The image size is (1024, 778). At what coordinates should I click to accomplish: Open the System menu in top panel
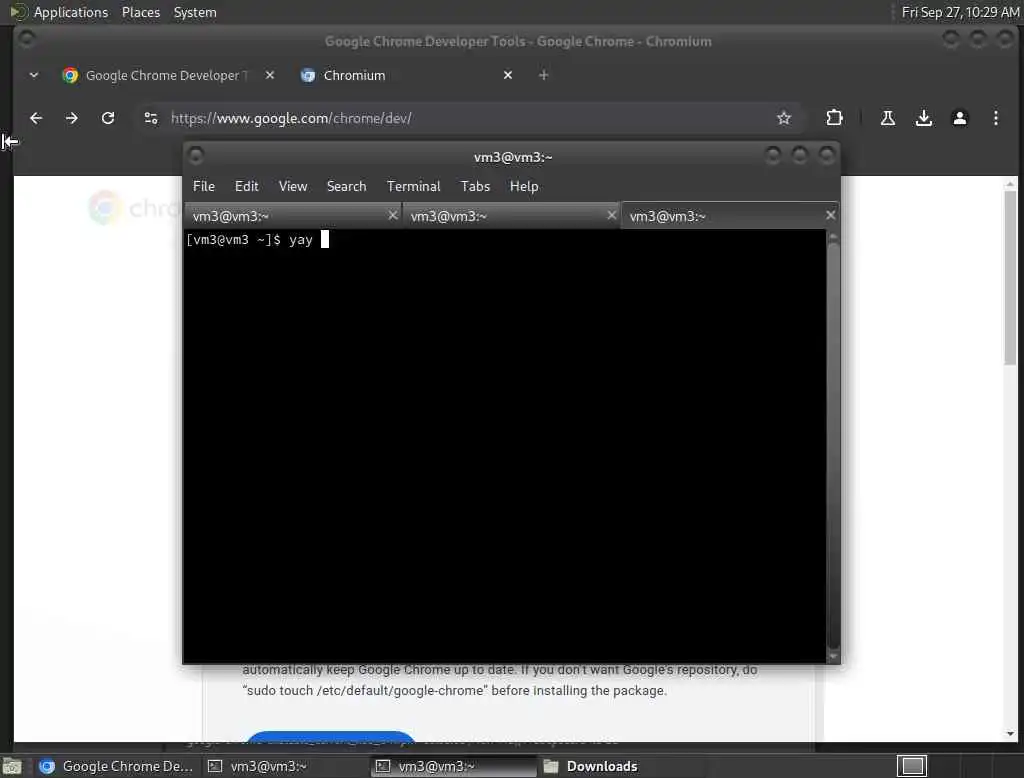[x=195, y=12]
